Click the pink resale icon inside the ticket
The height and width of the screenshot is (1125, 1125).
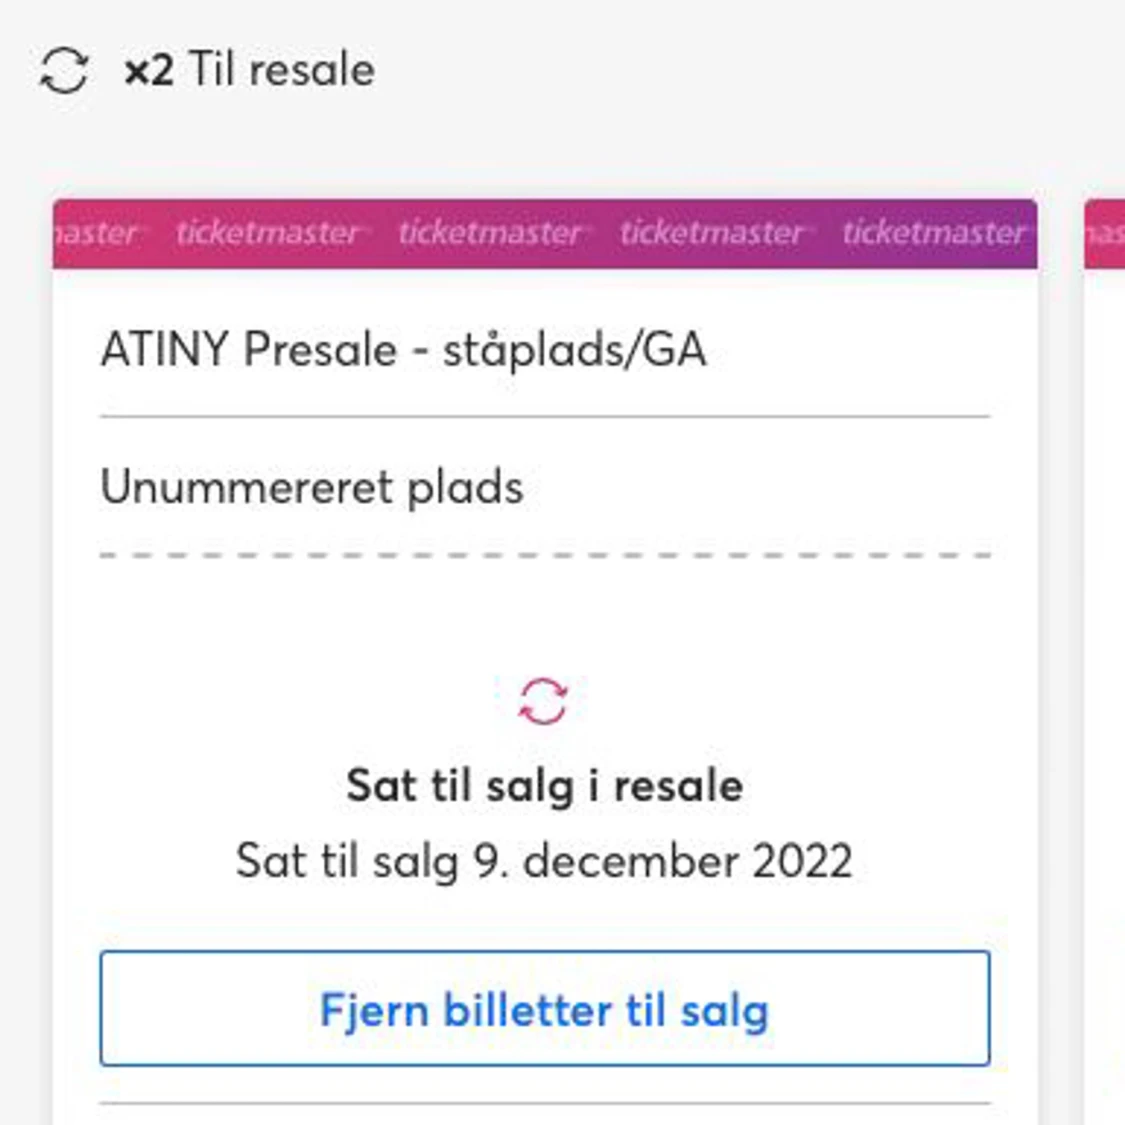pyautogui.click(x=543, y=700)
